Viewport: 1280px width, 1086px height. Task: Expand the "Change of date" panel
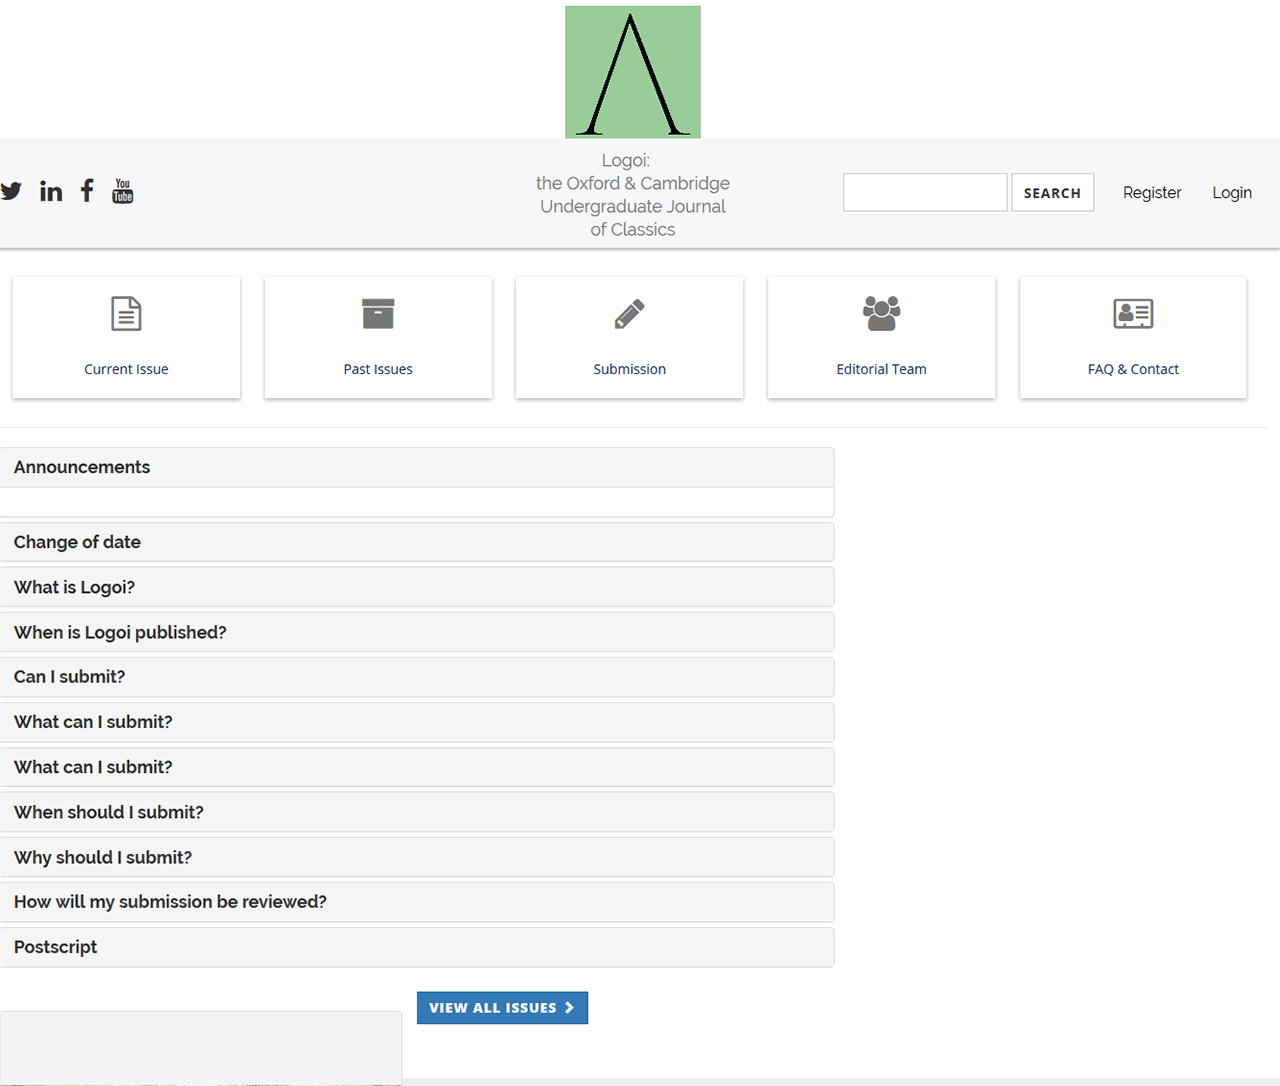point(77,542)
